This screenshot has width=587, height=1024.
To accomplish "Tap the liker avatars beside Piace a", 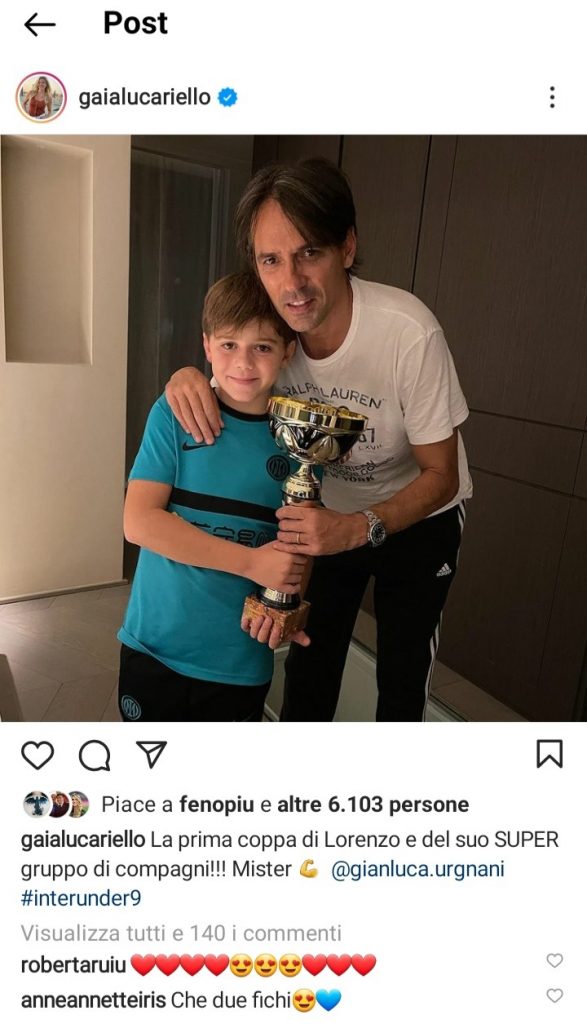I will (x=56, y=805).
